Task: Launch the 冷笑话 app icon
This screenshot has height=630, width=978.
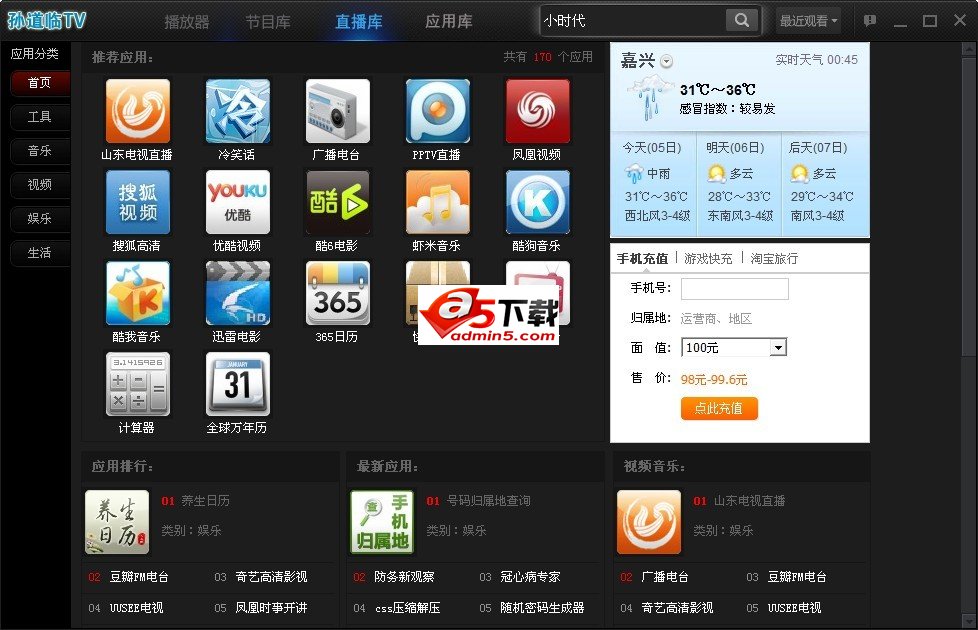Action: point(238,111)
